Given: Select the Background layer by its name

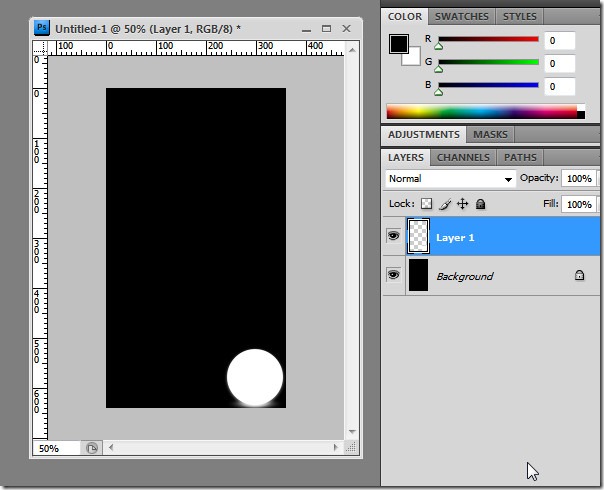Looking at the screenshot, I should [x=464, y=276].
